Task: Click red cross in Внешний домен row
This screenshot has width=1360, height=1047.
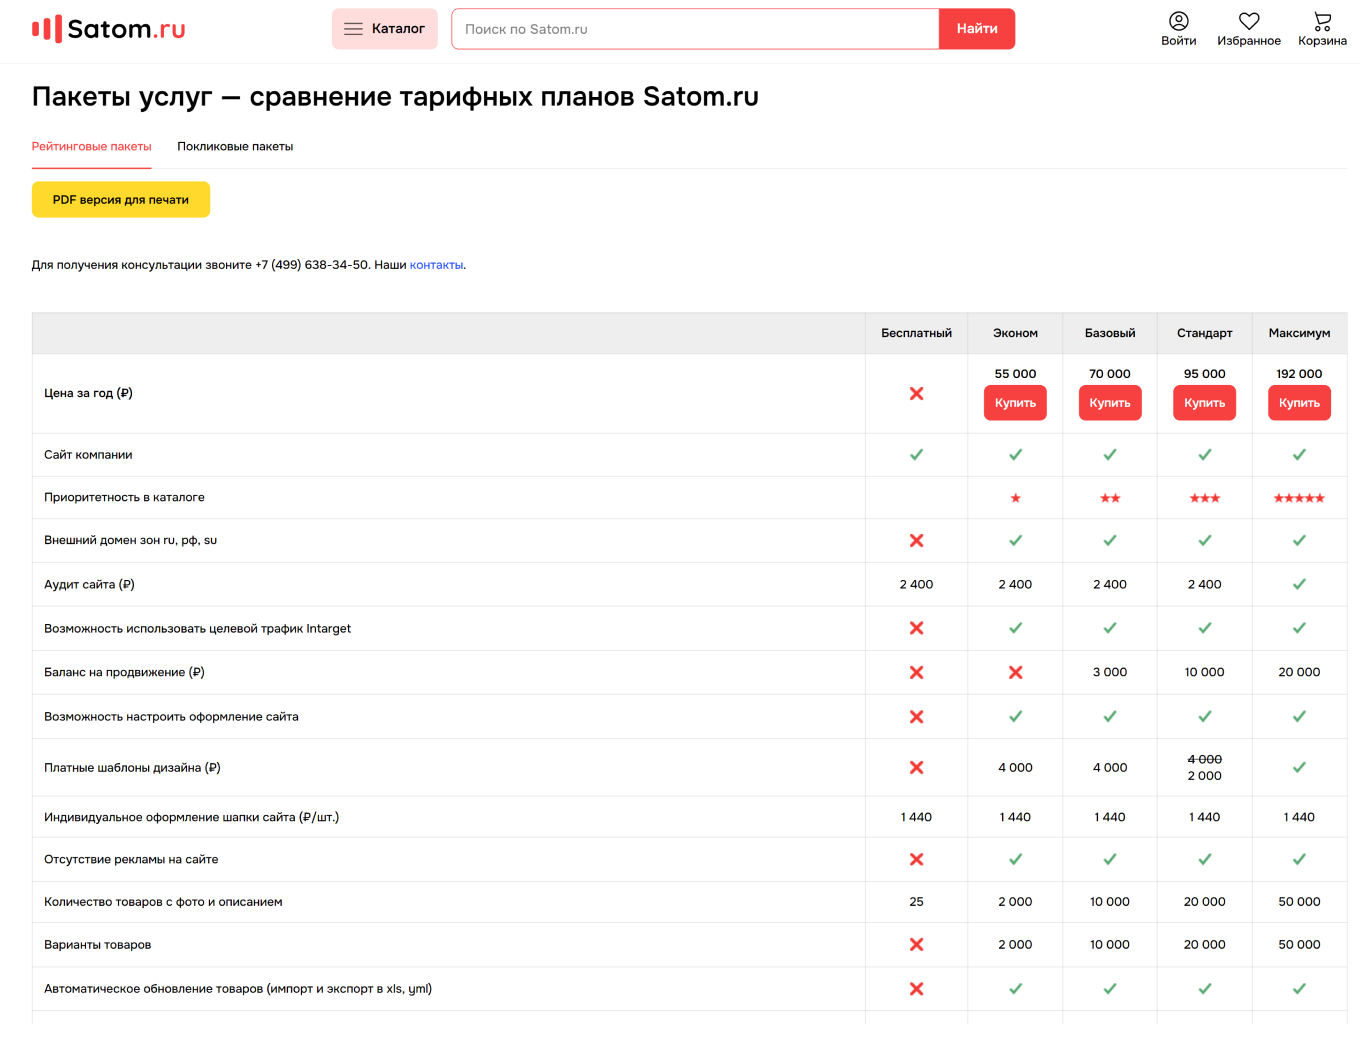Action: click(x=916, y=541)
